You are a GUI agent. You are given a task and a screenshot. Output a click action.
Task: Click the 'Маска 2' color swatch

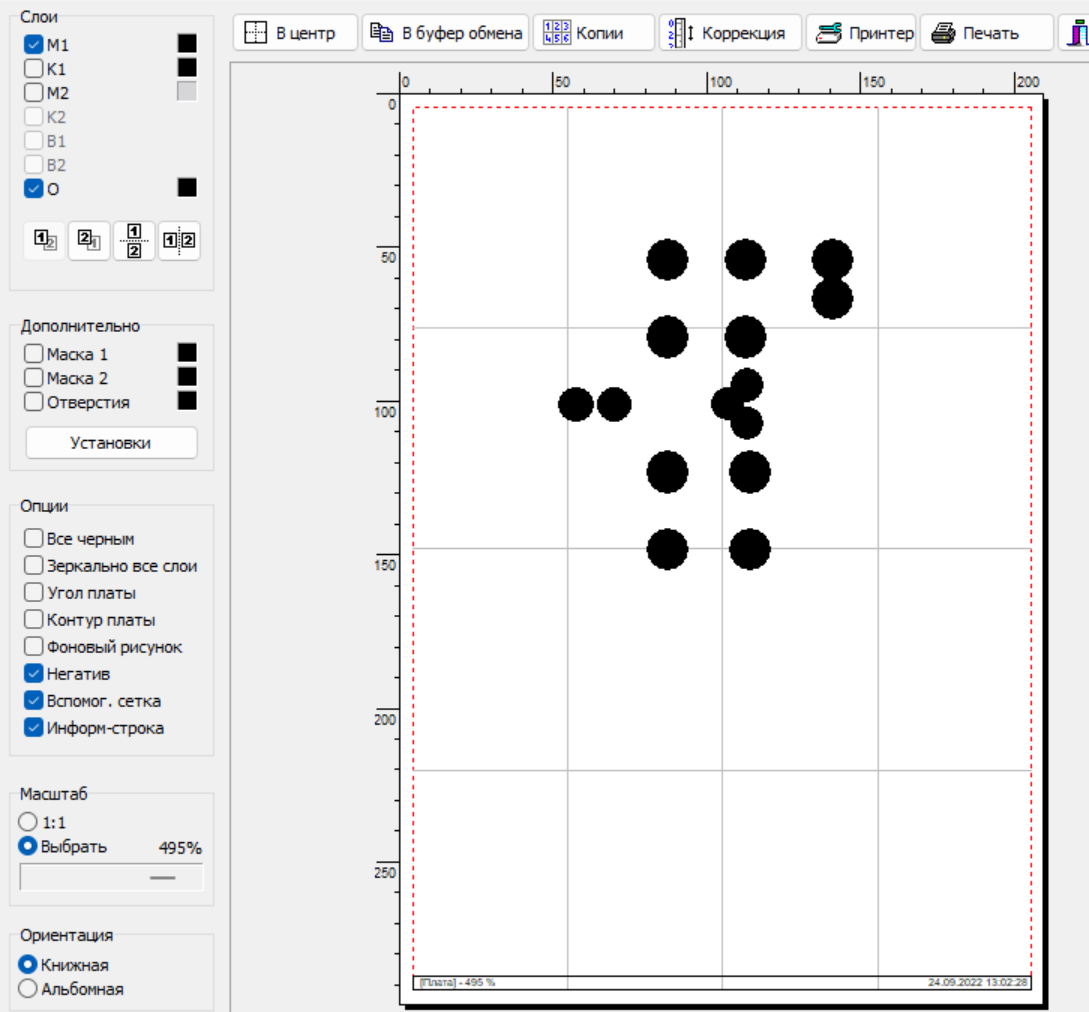[x=187, y=376]
